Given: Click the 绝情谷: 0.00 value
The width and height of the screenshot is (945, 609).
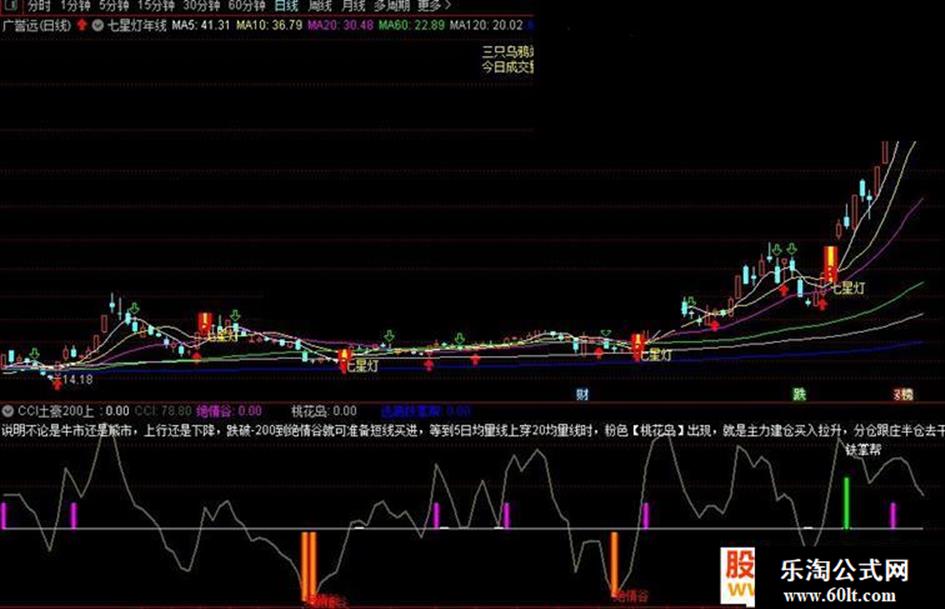Looking at the screenshot, I should click(229, 411).
